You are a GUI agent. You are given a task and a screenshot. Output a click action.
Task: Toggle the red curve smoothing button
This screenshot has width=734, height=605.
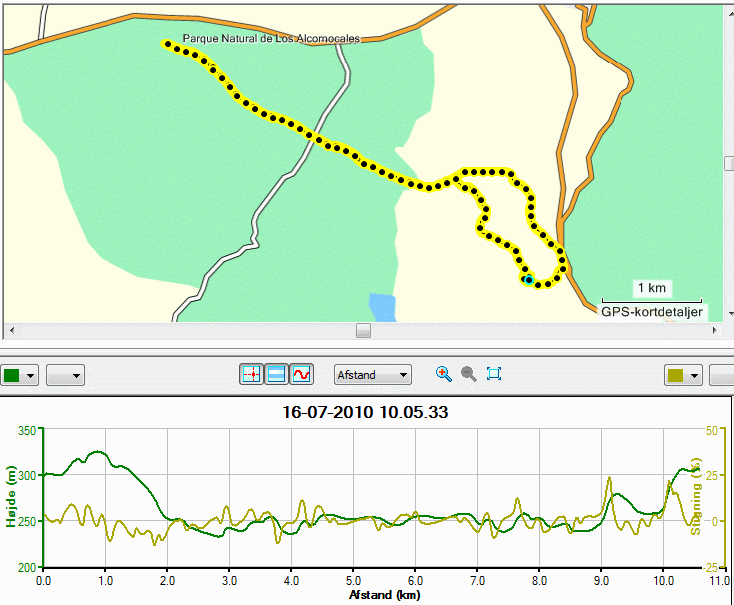pyautogui.click(x=301, y=375)
